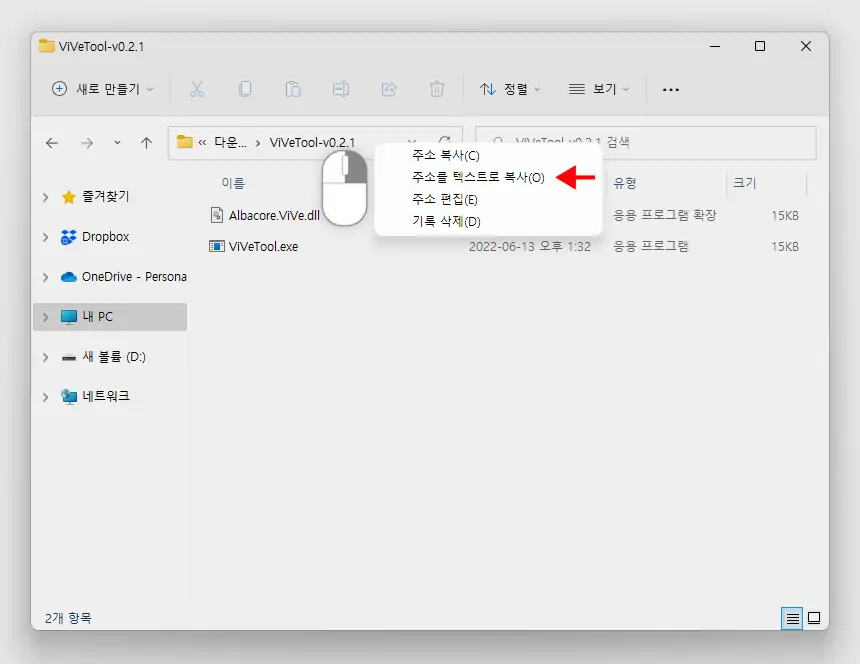The image size is (860, 664).
Task: Click the Albacore.ViVe.dll file icon
Action: click(x=217, y=215)
